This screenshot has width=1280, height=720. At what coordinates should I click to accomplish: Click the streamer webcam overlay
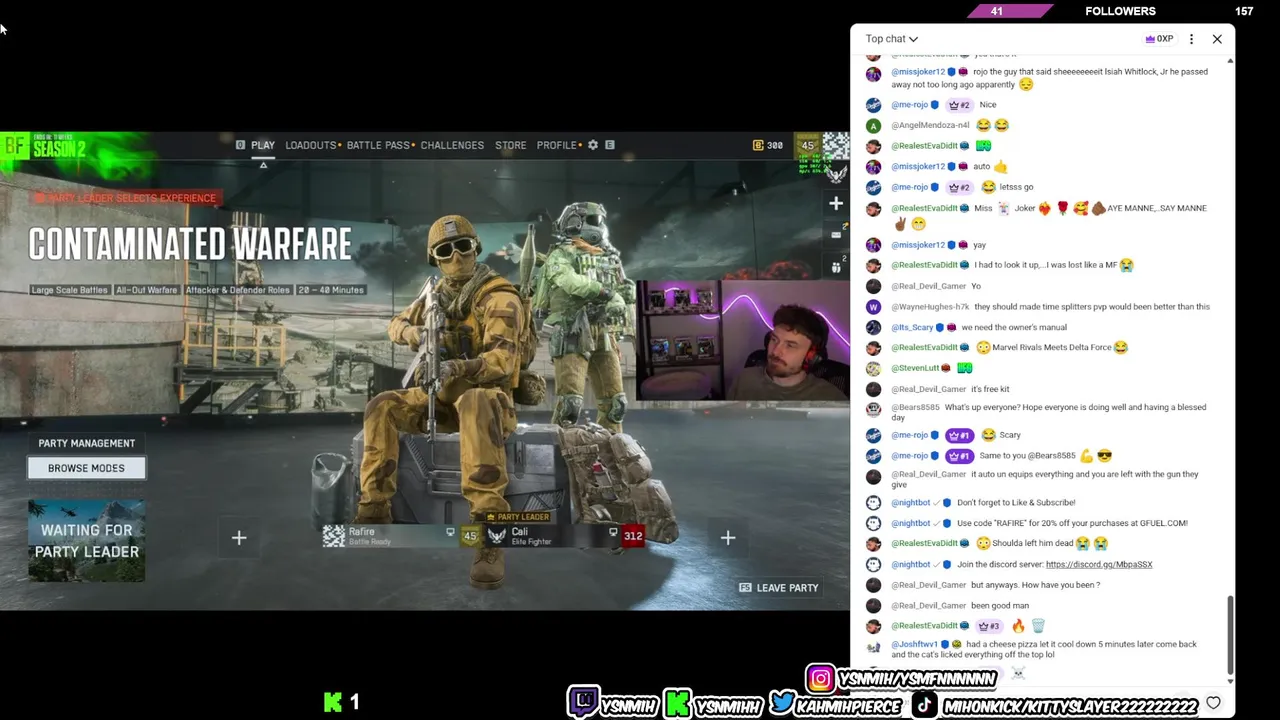[742, 341]
